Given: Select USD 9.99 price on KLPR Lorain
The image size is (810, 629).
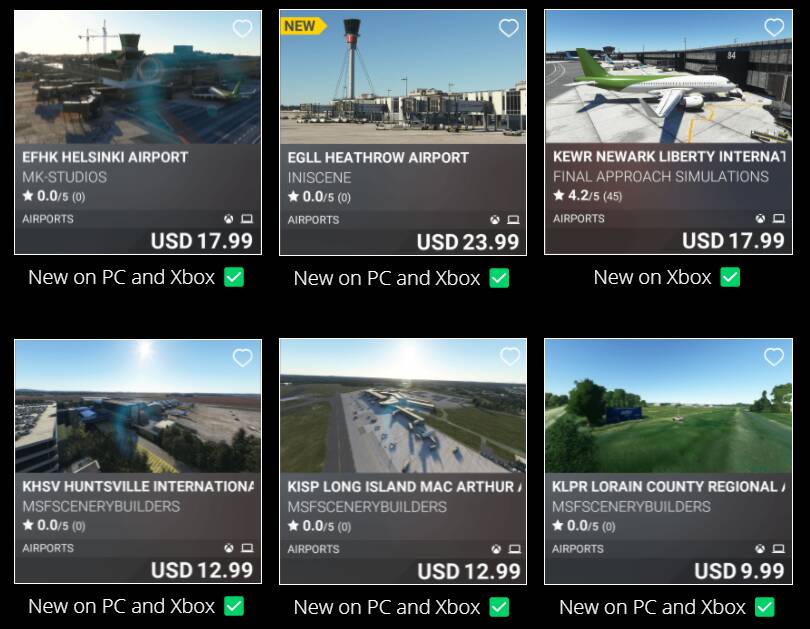Looking at the screenshot, I should click(739, 571).
